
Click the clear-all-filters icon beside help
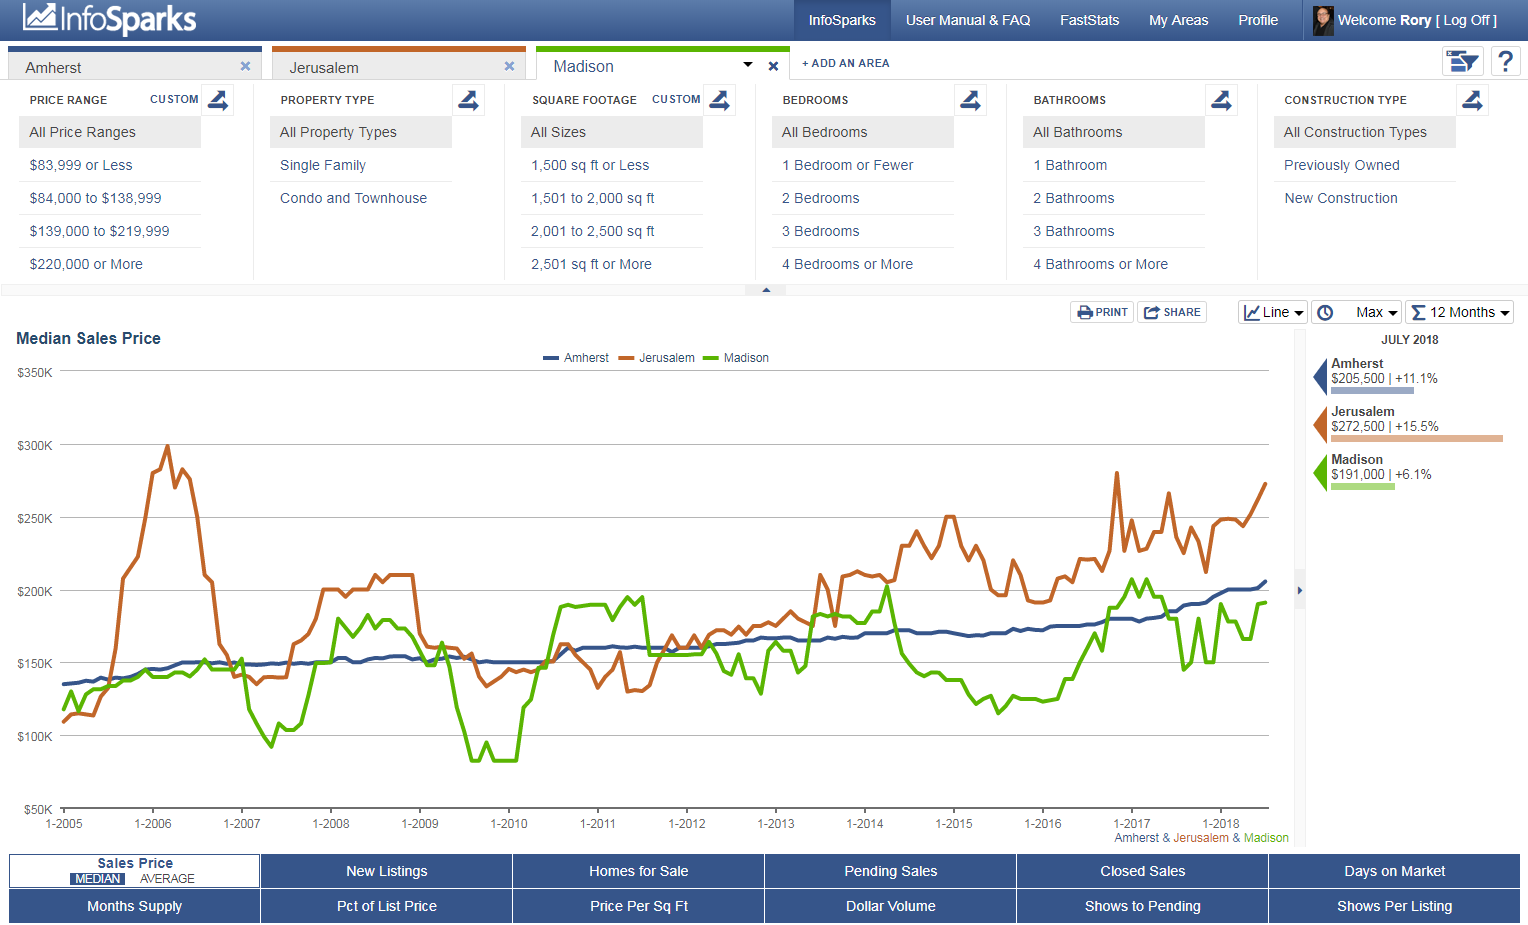(x=1462, y=62)
